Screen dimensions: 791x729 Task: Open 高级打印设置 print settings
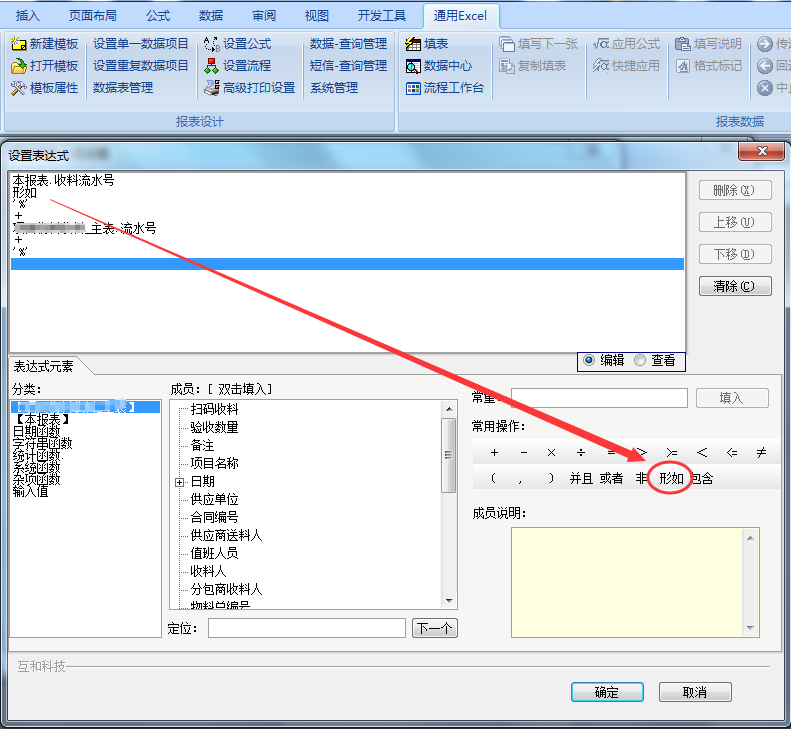pos(211,88)
